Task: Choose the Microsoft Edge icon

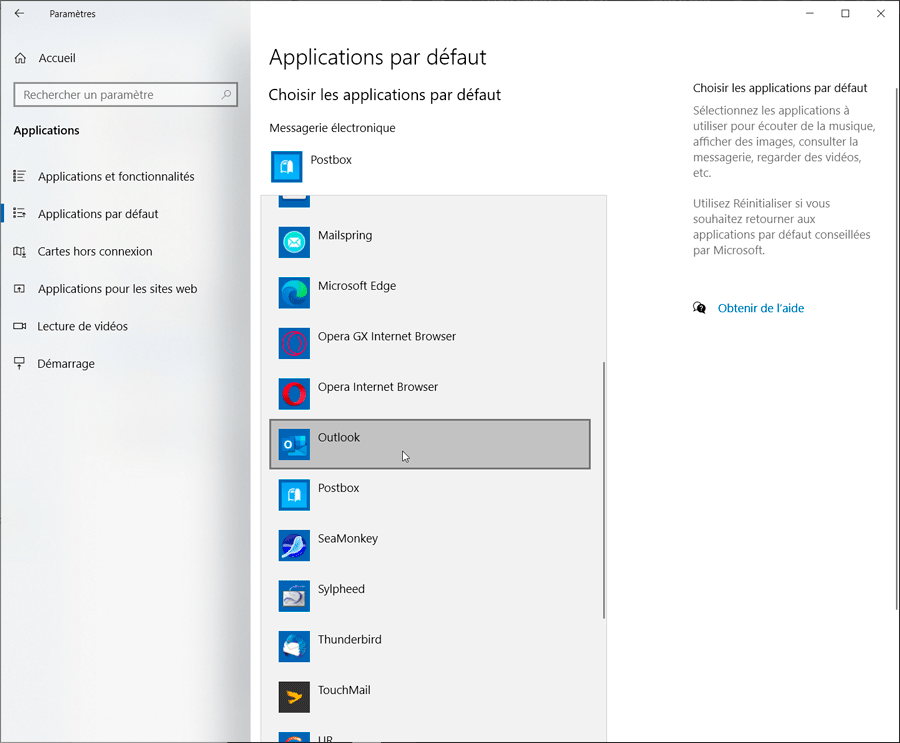Action: (294, 293)
